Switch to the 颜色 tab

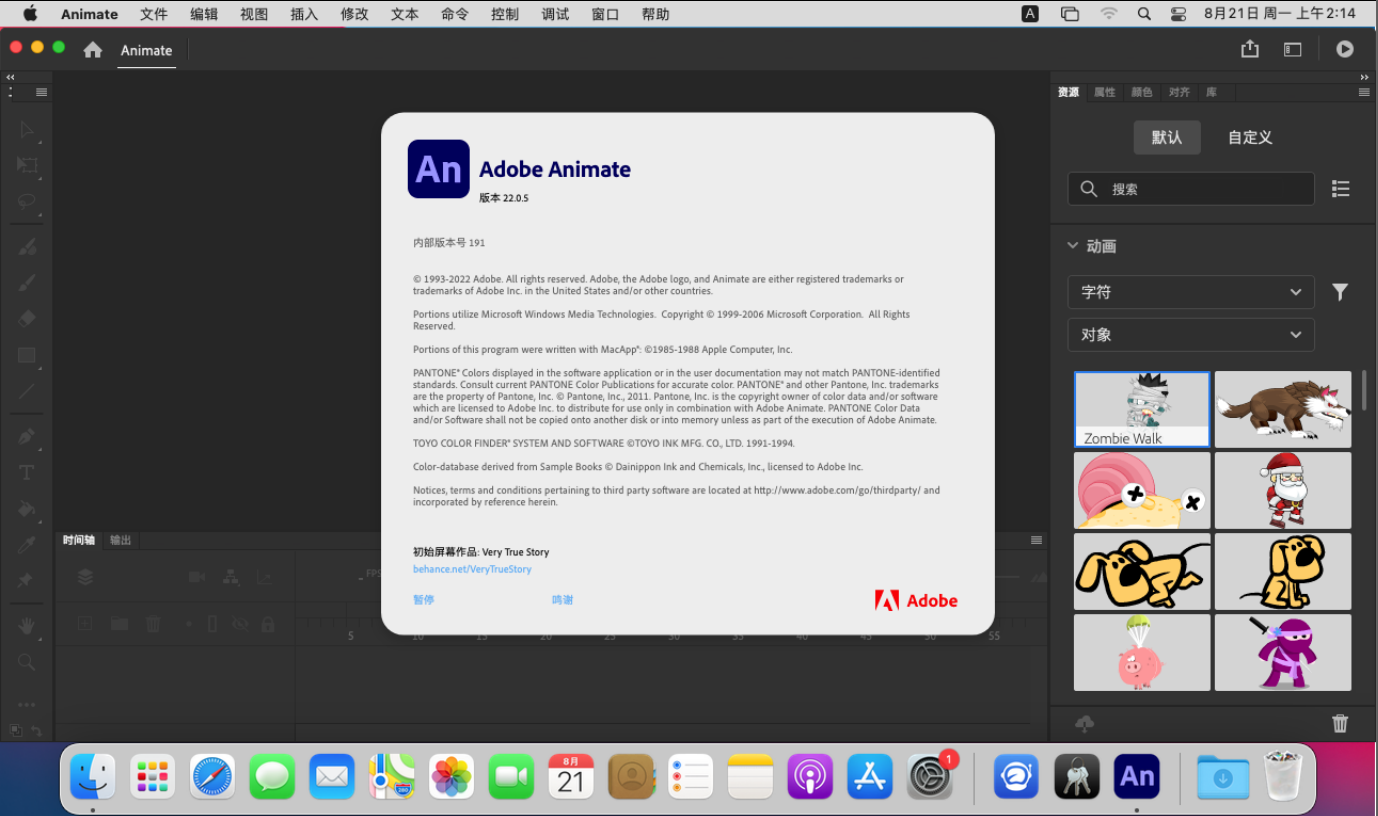click(x=1142, y=92)
